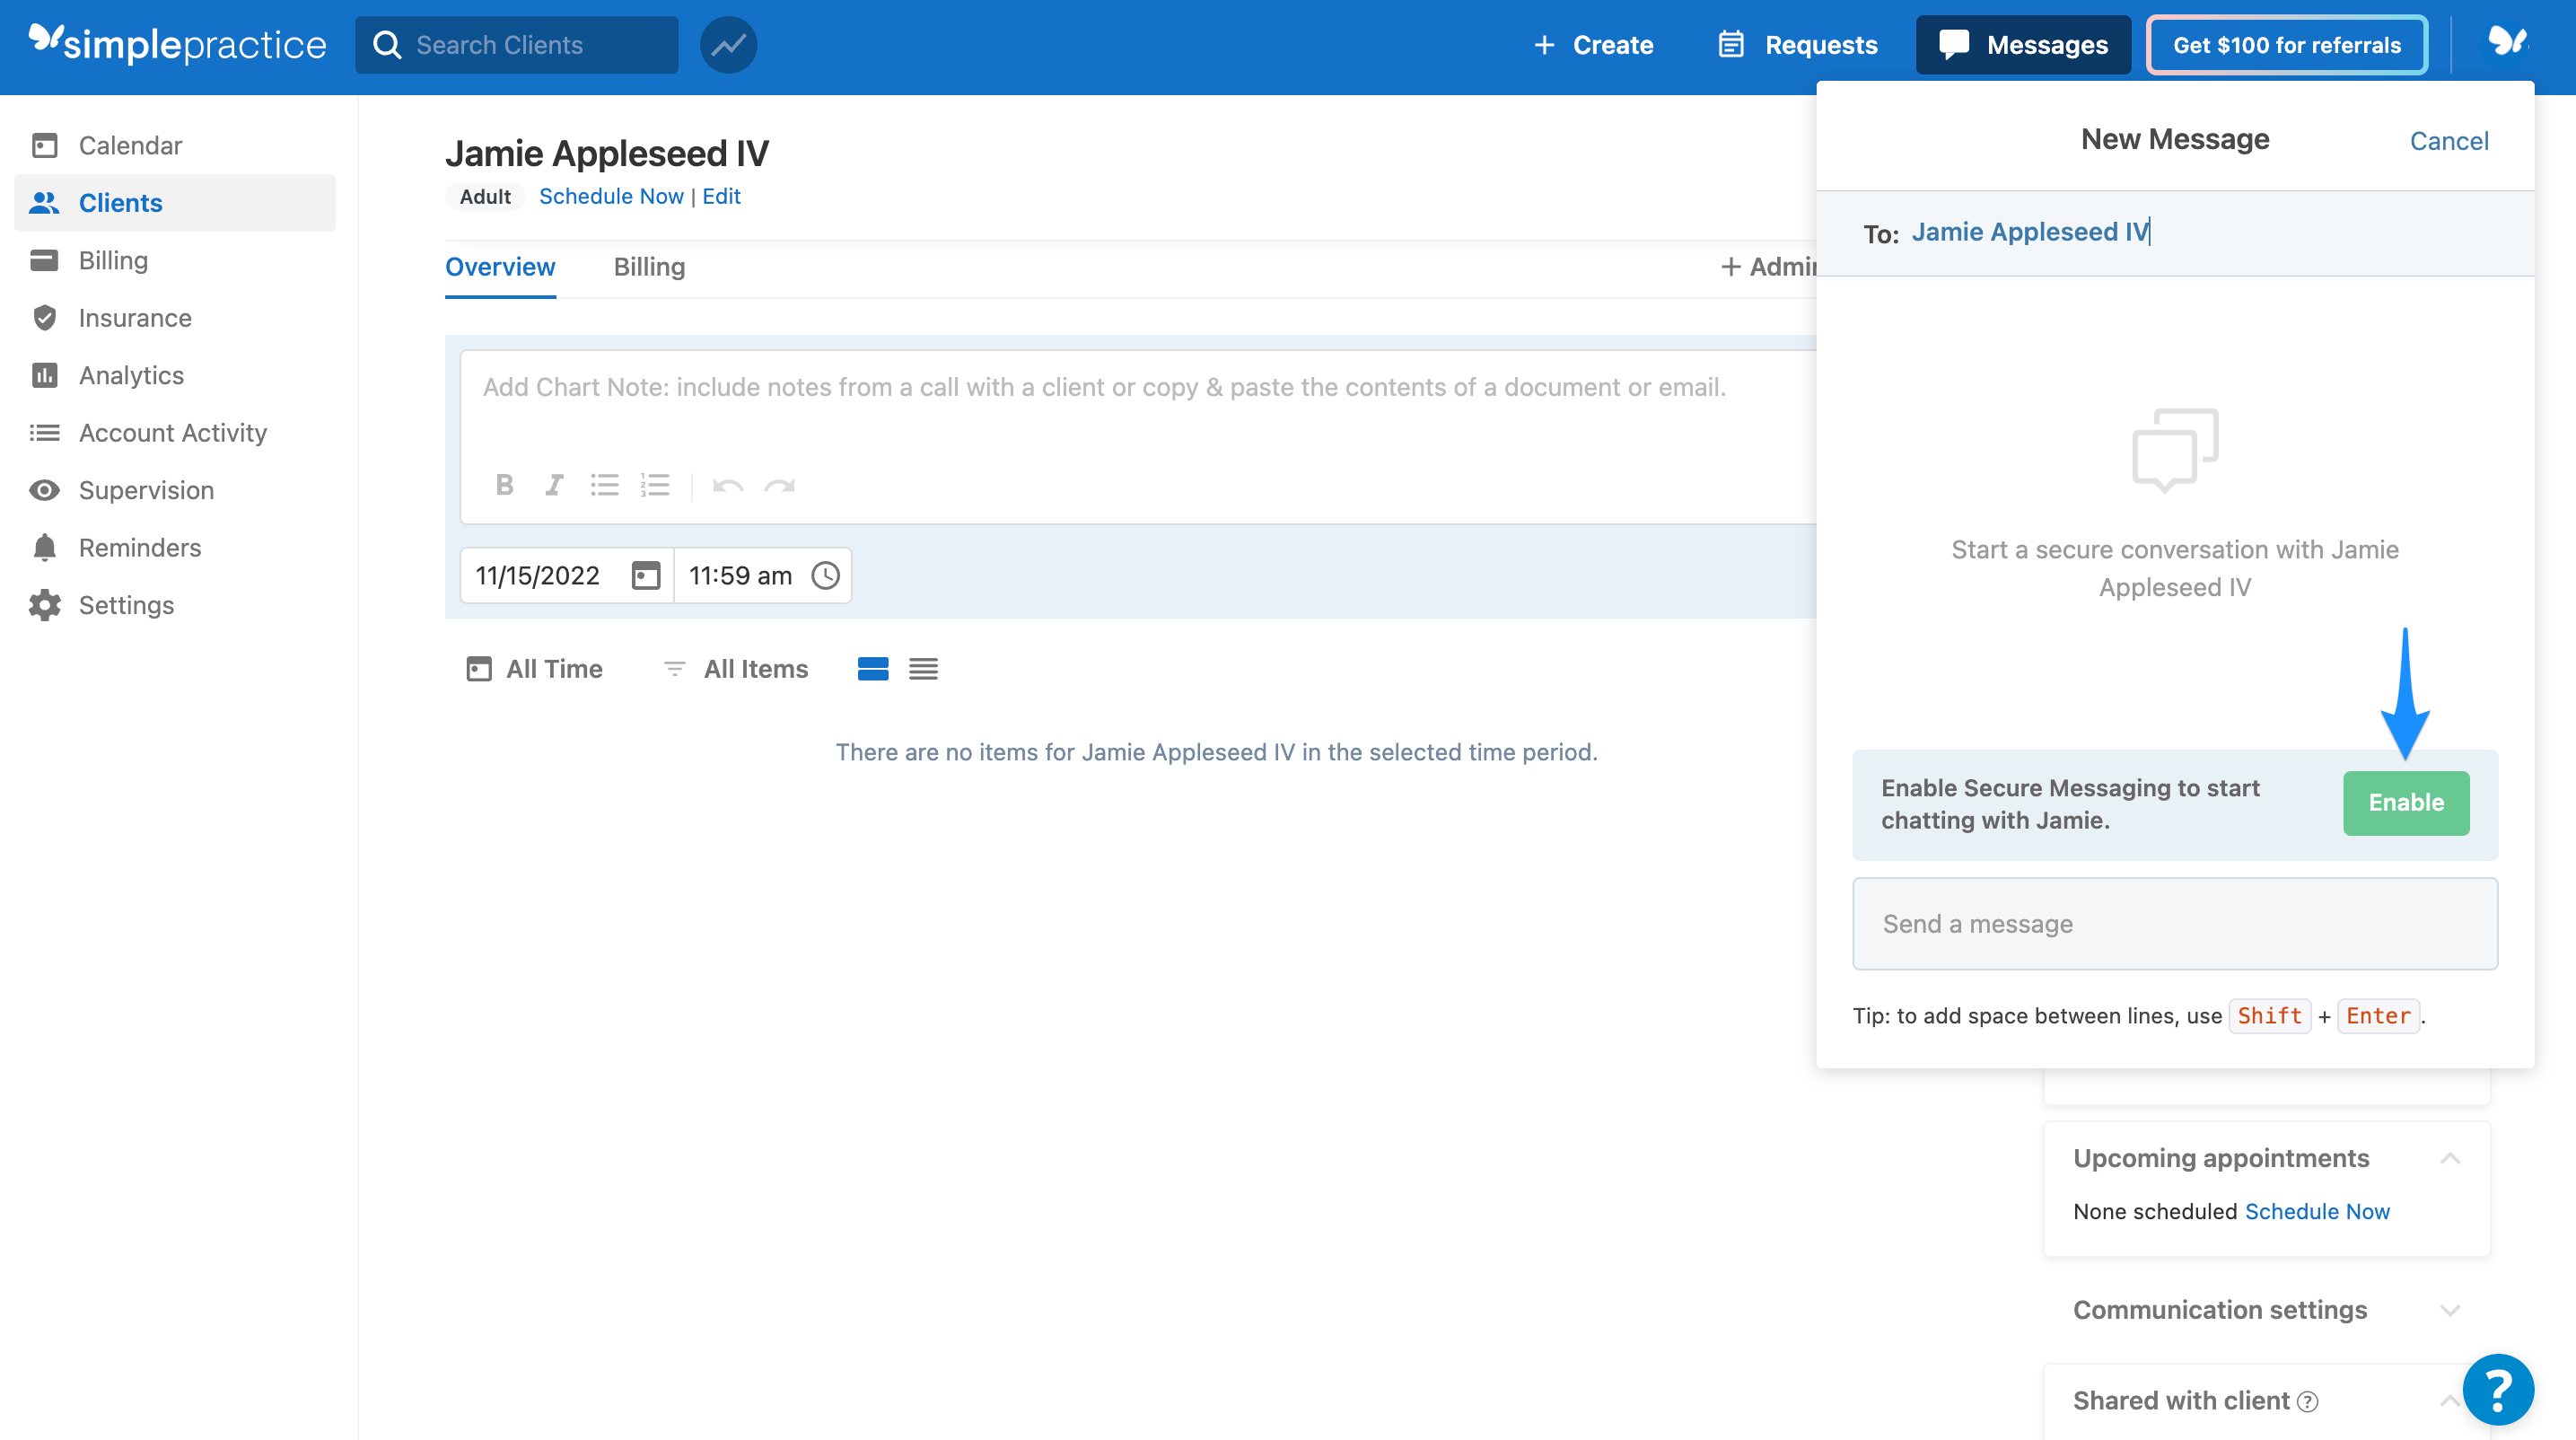
Task: Insert bulleted list in chart note
Action: [x=604, y=485]
